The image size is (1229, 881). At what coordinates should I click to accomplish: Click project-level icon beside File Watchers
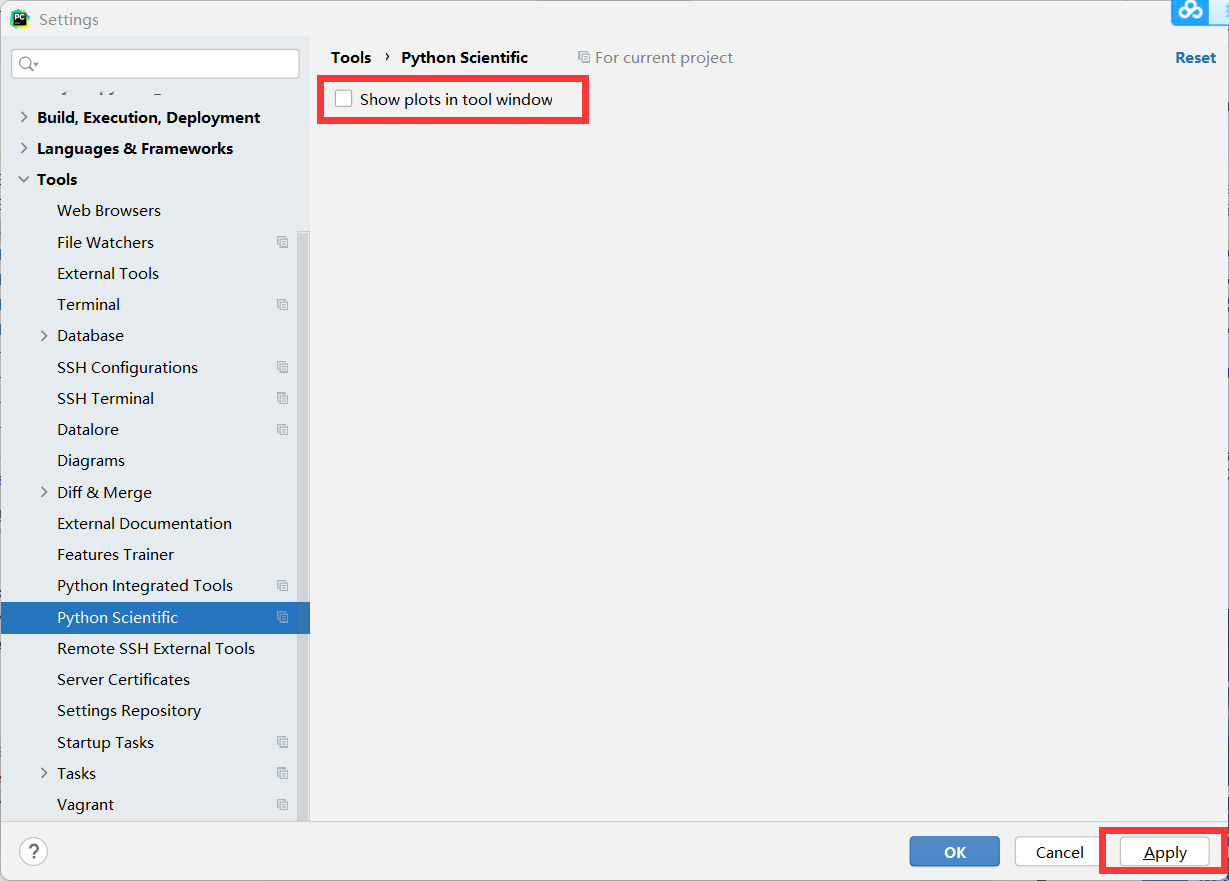(283, 242)
